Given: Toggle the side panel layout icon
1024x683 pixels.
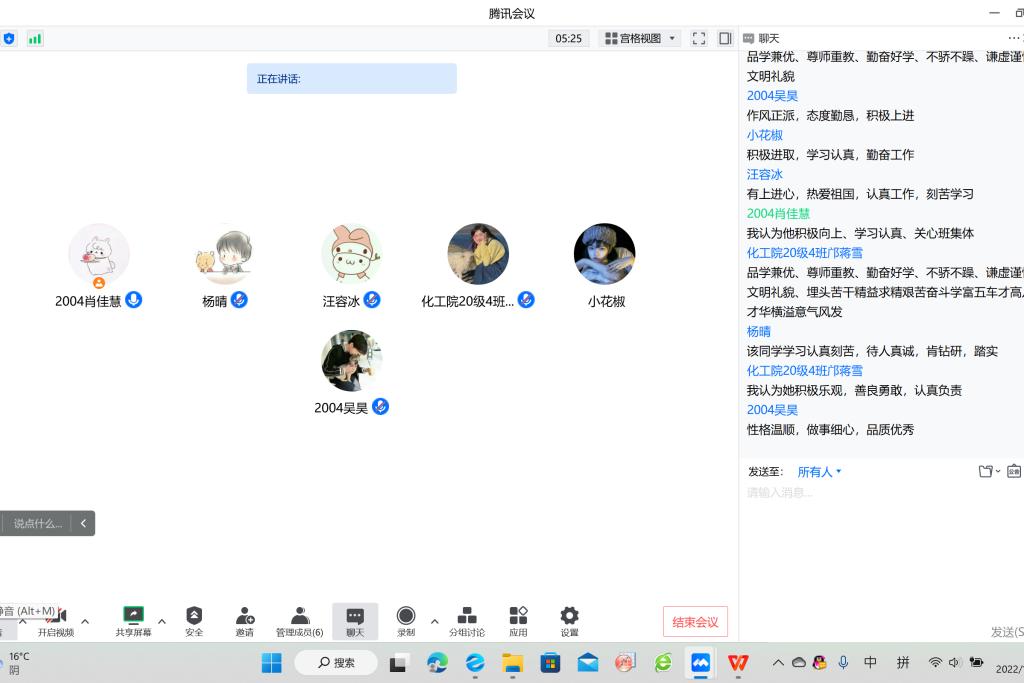Looking at the screenshot, I should (x=725, y=38).
